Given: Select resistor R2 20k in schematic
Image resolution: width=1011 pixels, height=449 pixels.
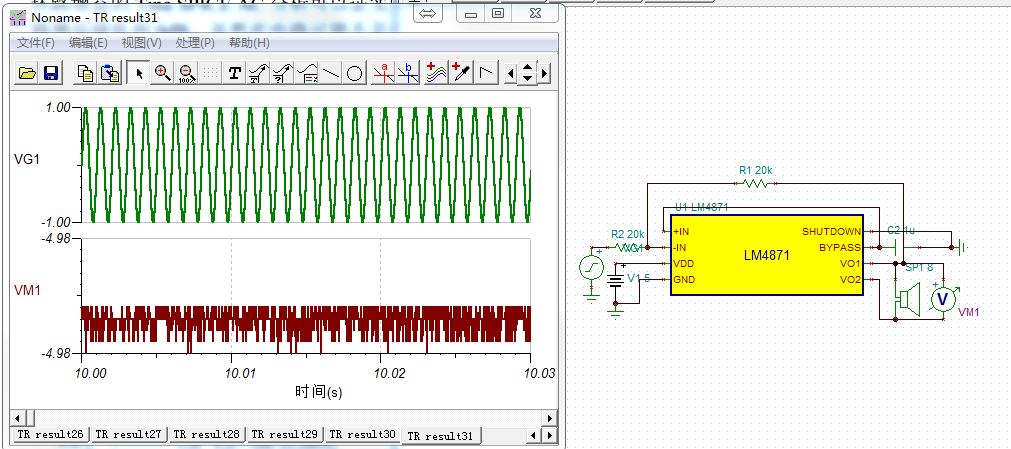Looking at the screenshot, I should coord(627,247).
